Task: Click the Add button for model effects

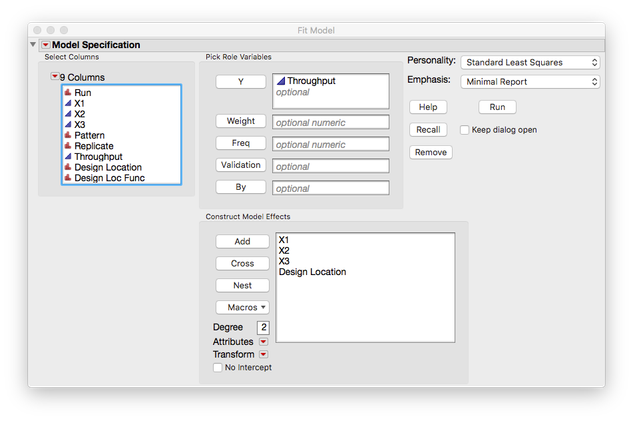Action: [242, 241]
